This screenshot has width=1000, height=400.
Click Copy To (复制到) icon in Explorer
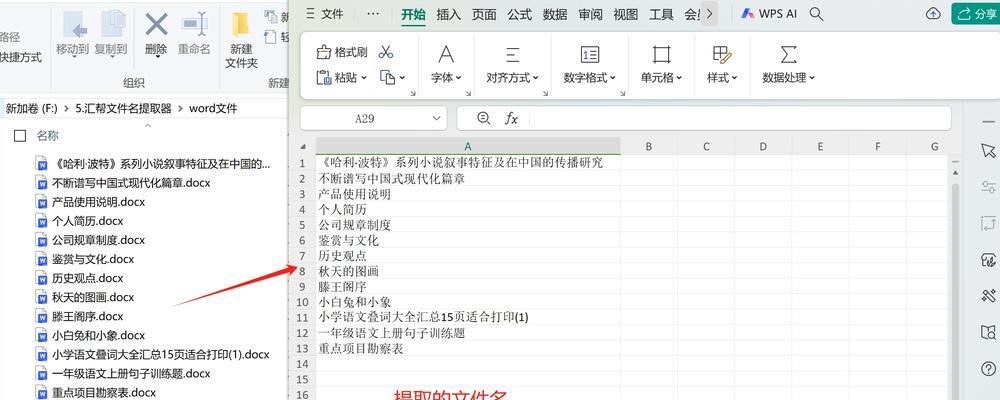click(x=113, y=24)
